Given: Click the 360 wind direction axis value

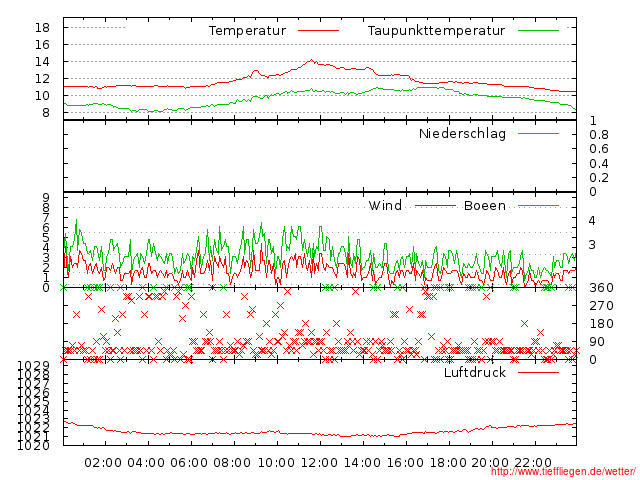Looking at the screenshot, I should 601,288.
